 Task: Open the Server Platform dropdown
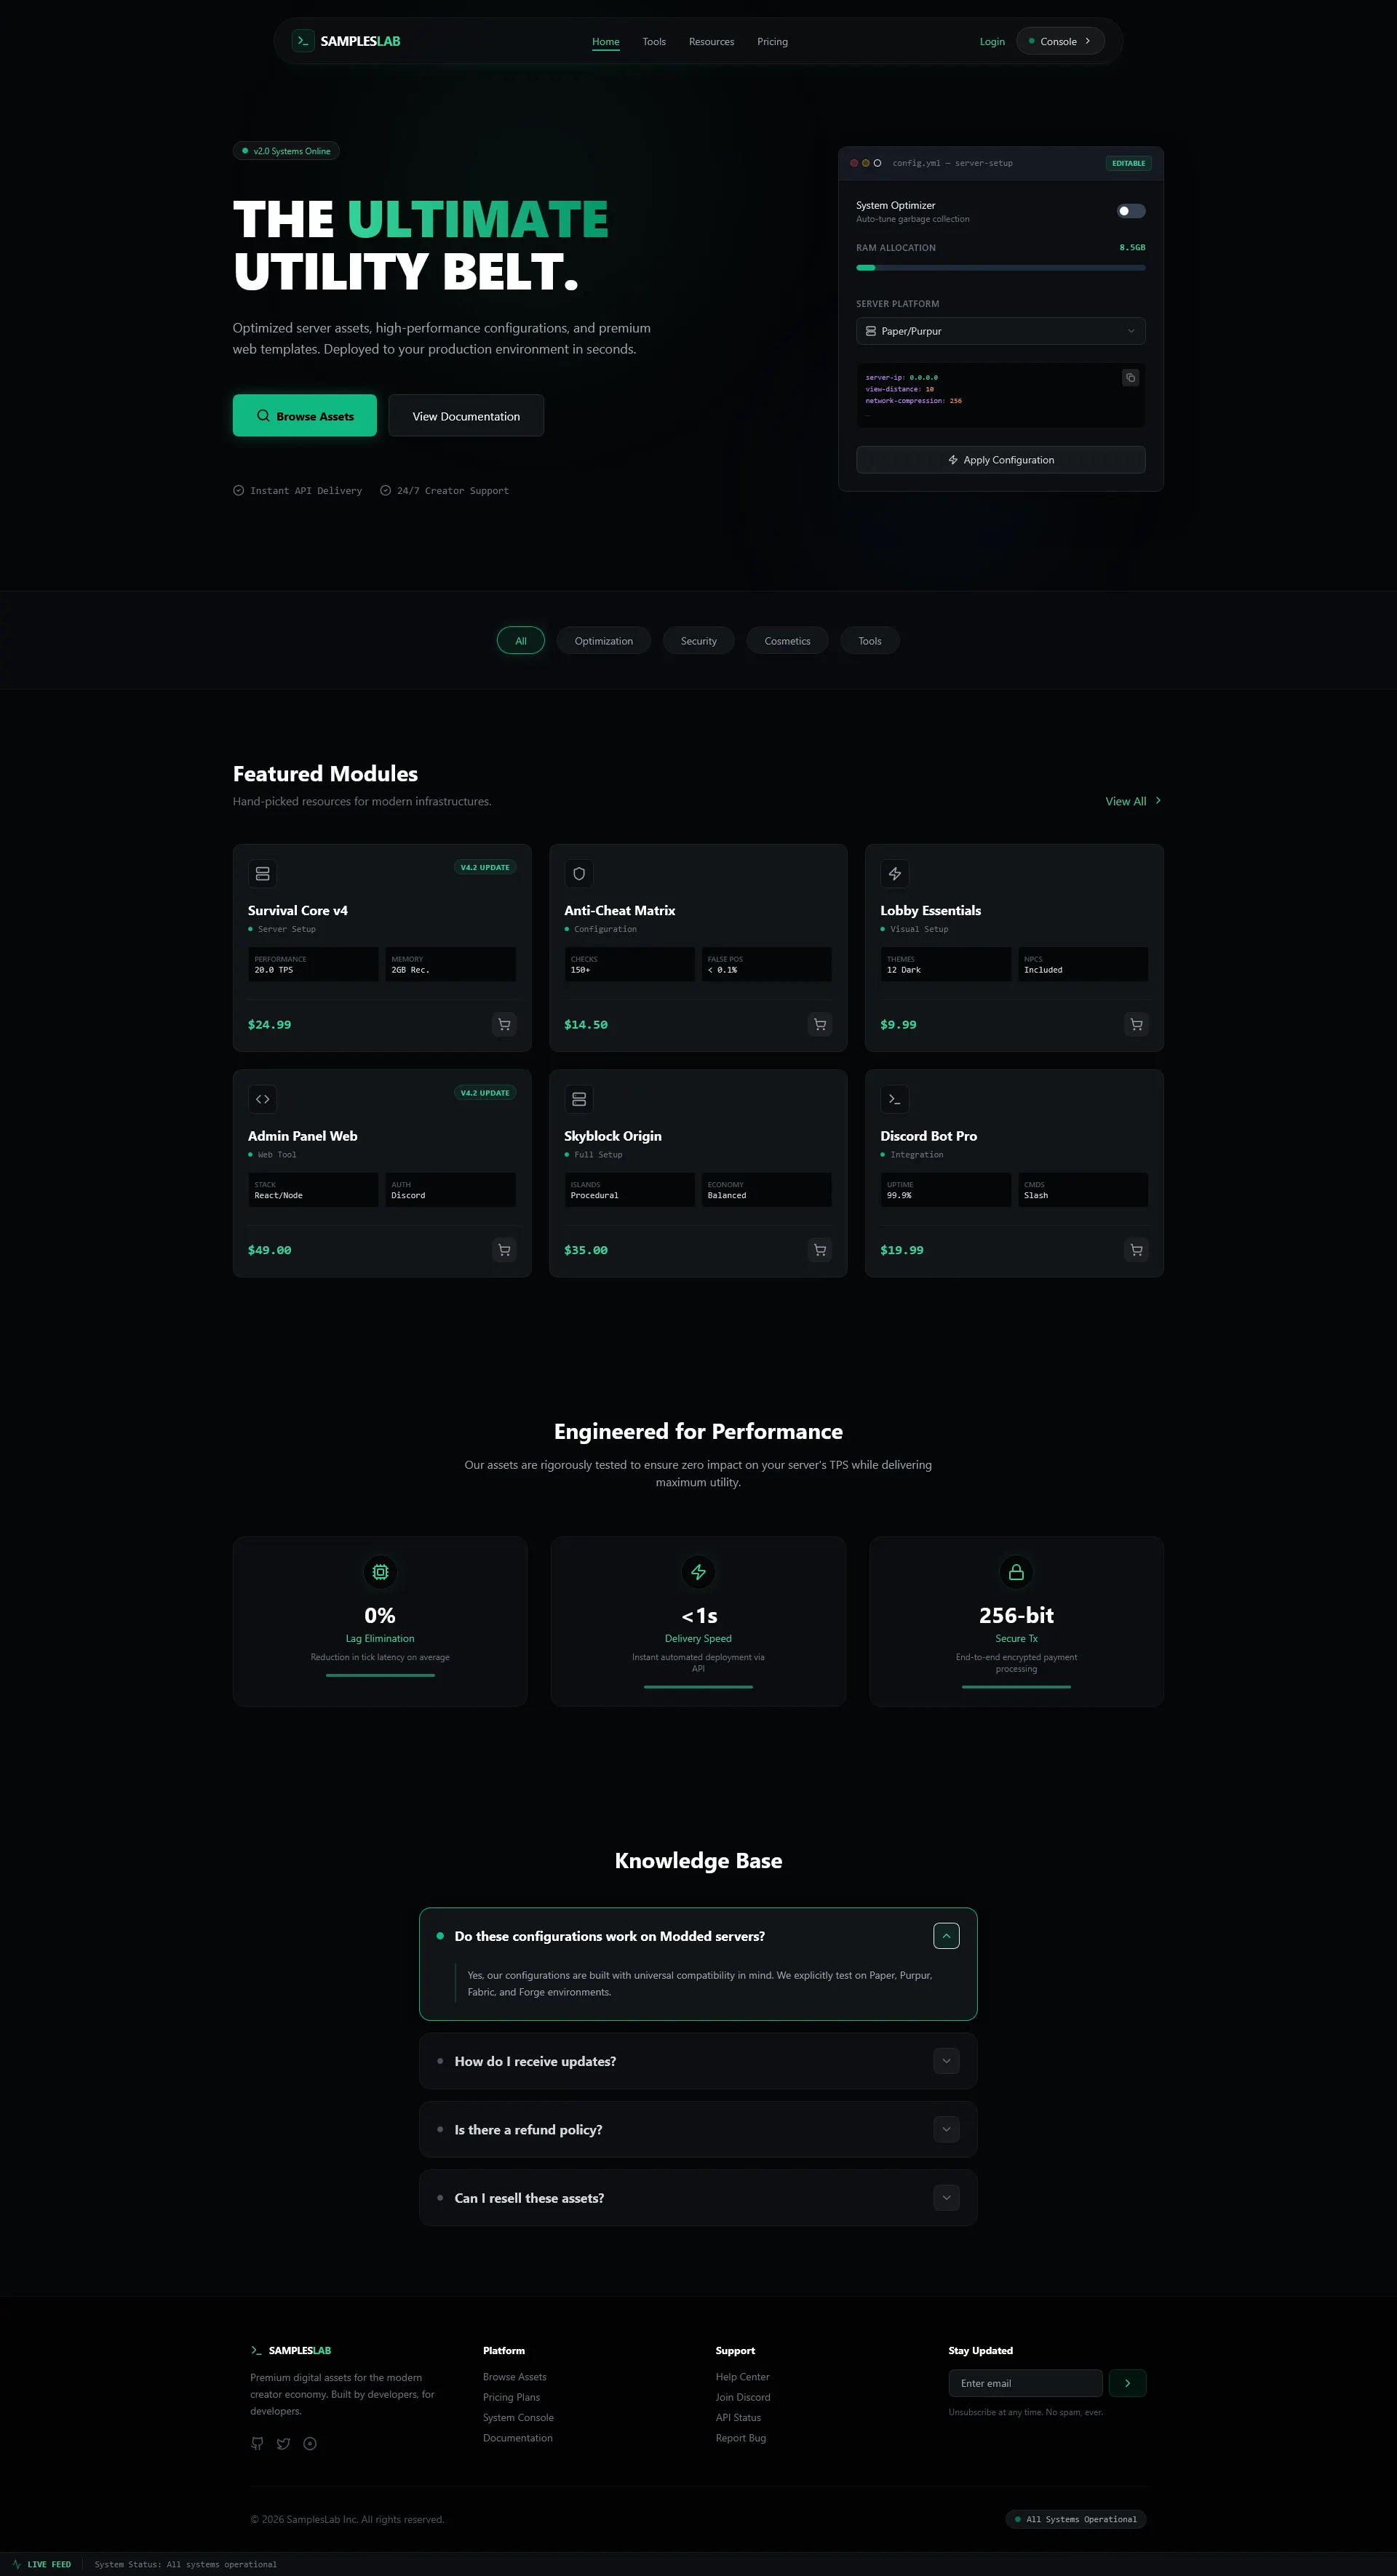pyautogui.click(x=1000, y=331)
